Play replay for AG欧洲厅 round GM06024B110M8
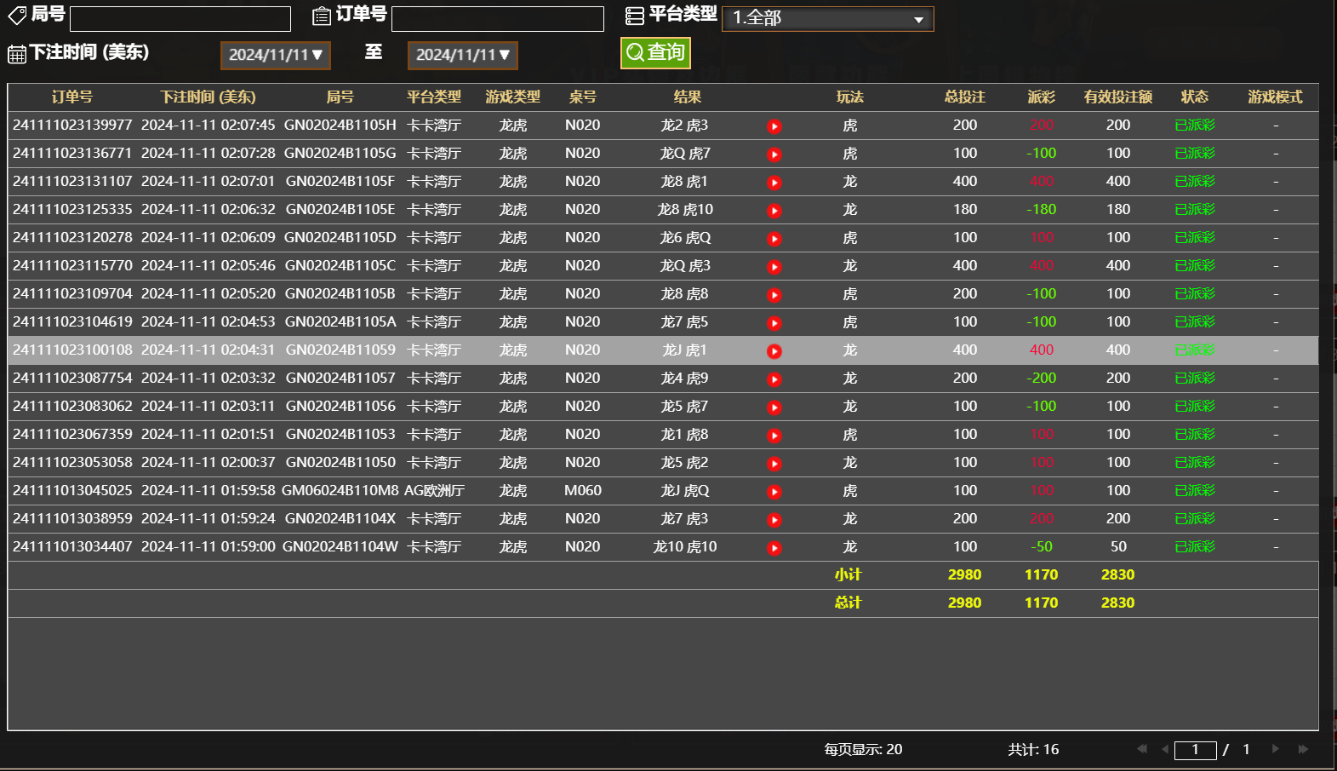 click(774, 491)
